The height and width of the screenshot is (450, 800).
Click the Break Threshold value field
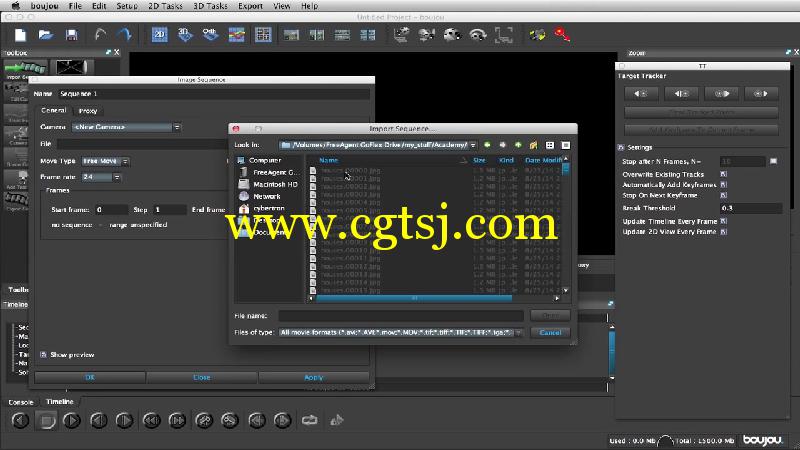click(x=751, y=208)
